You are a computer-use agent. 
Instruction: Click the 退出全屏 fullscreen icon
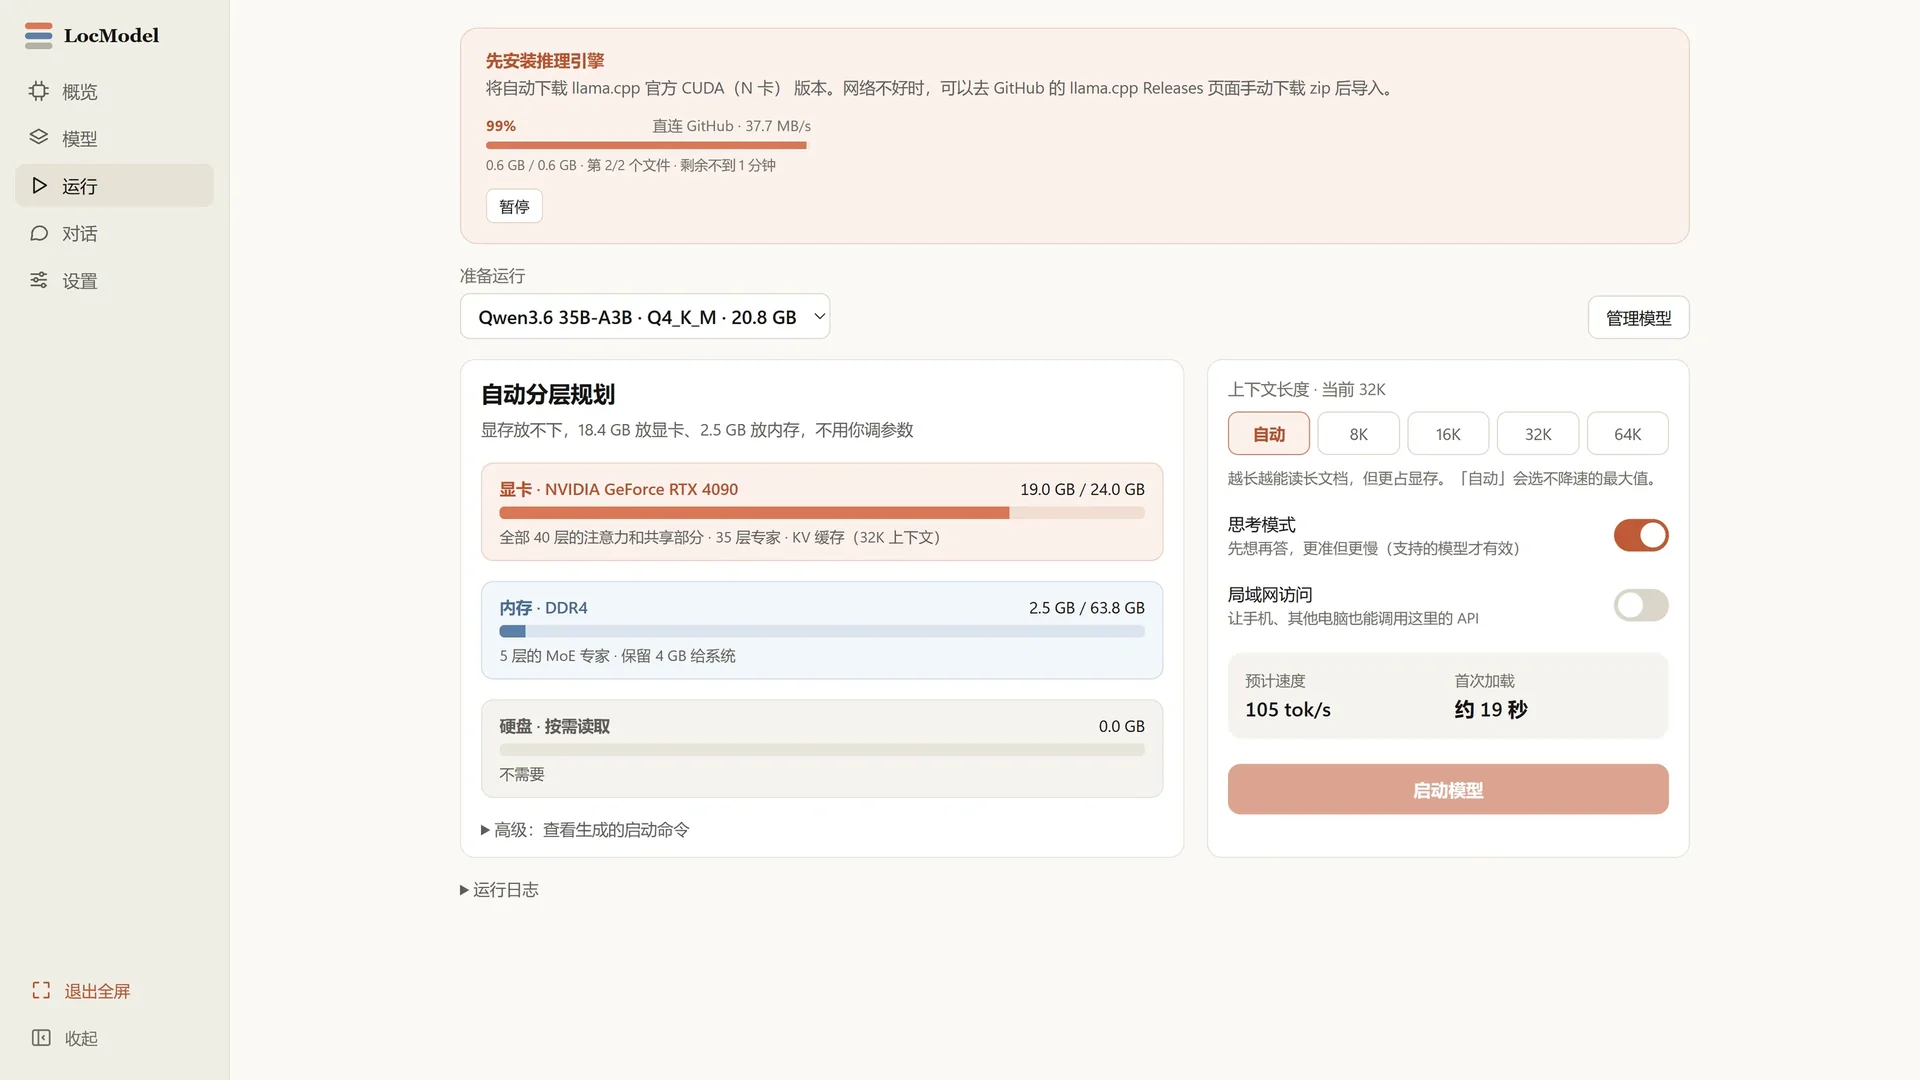click(x=41, y=991)
